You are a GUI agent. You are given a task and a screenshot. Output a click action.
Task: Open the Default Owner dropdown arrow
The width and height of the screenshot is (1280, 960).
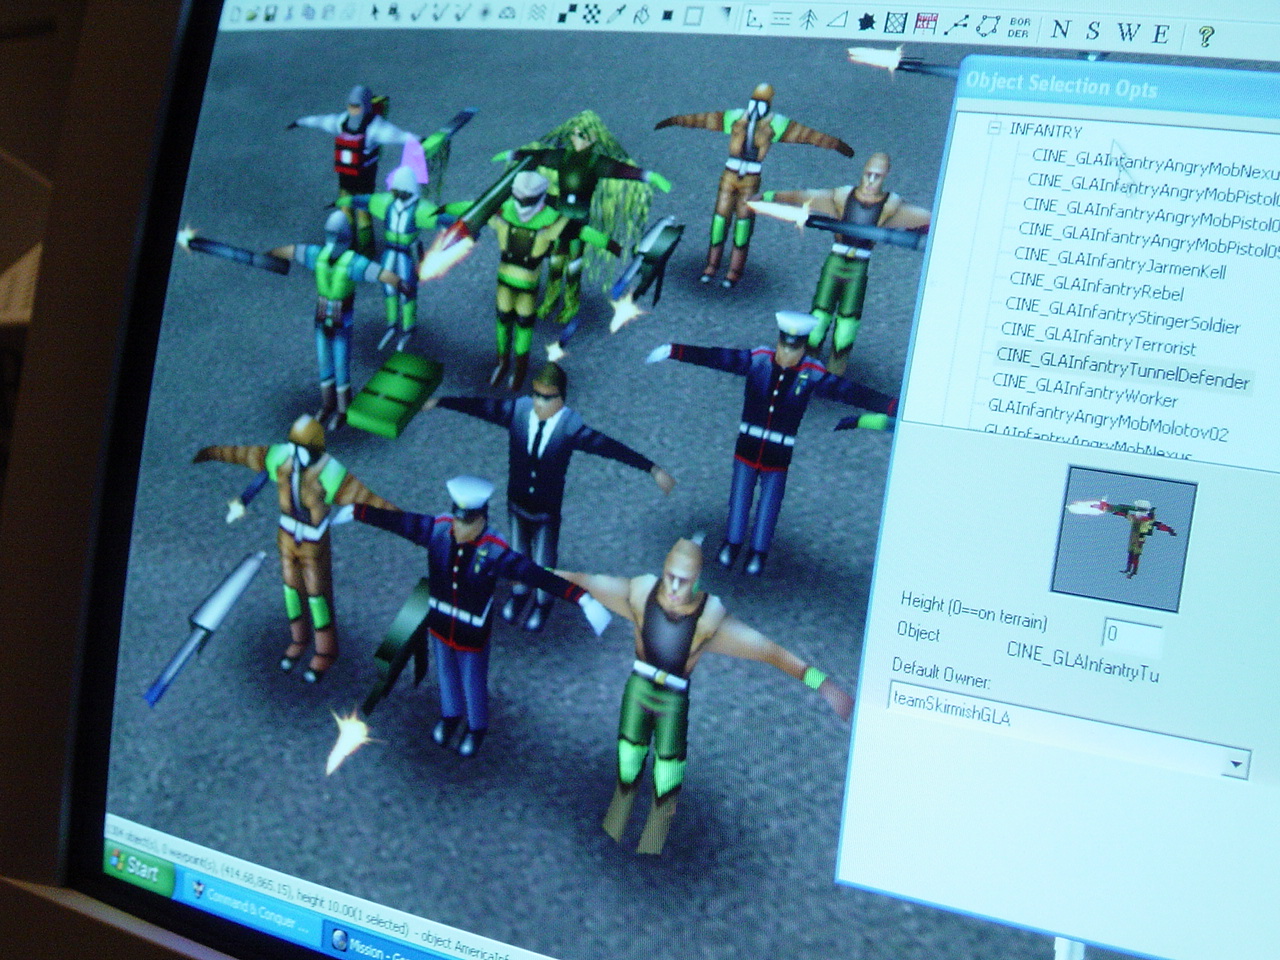pyautogui.click(x=1236, y=765)
